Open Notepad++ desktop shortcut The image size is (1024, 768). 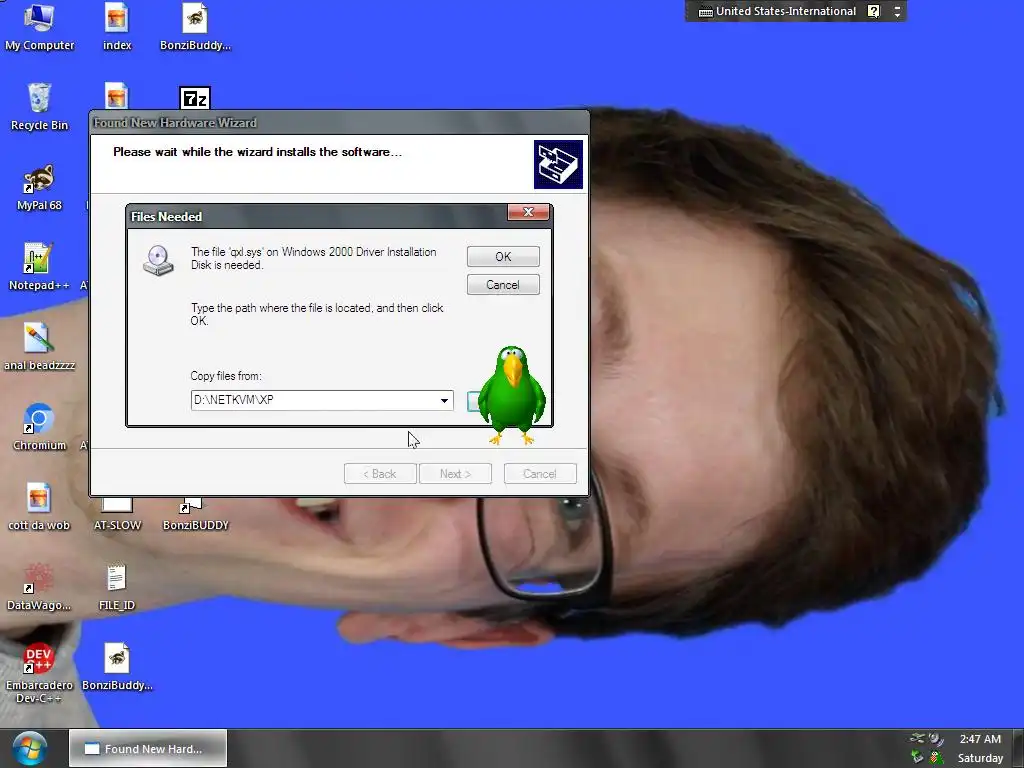[x=39, y=267]
